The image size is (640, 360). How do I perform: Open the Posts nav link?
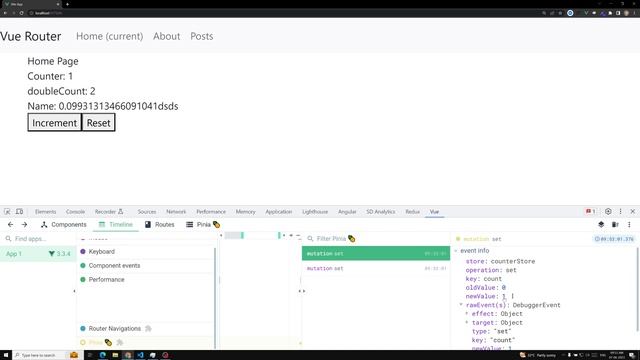coord(202,36)
